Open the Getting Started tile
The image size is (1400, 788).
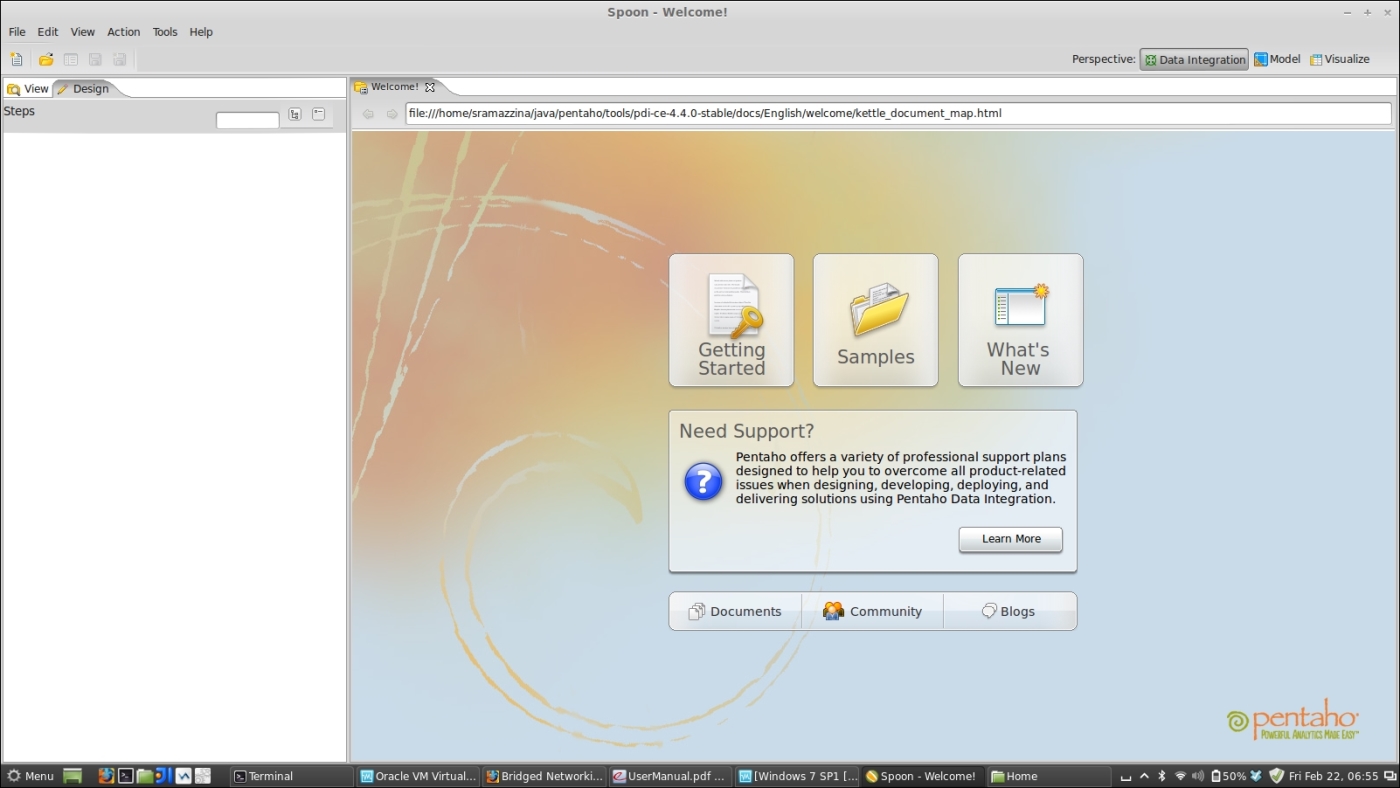731,320
